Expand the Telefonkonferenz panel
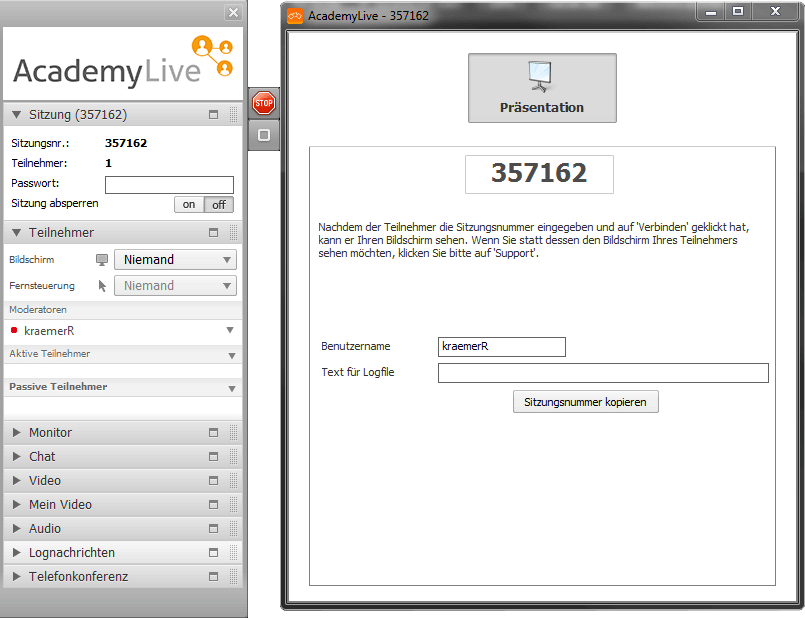Viewport: 805px width, 618px height. [x=16, y=576]
